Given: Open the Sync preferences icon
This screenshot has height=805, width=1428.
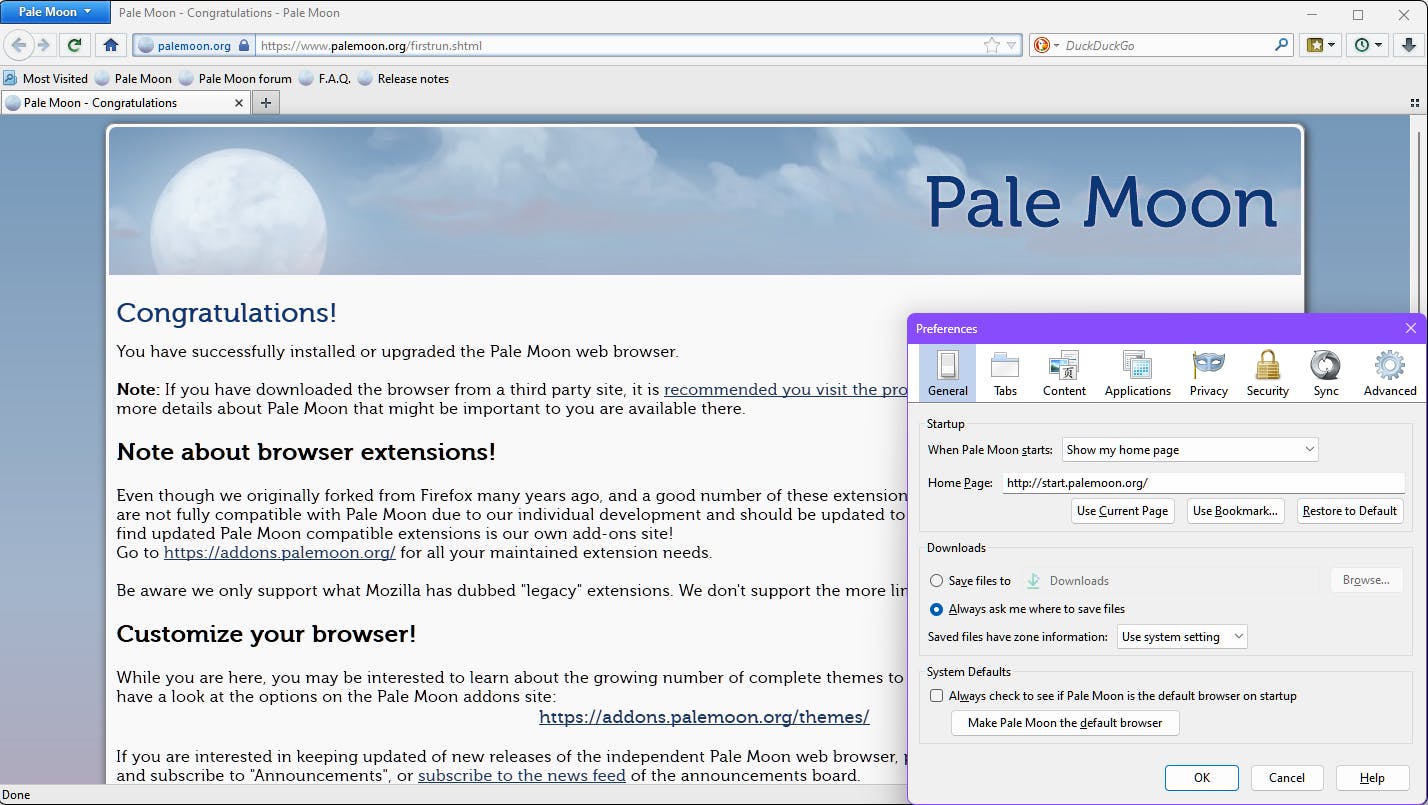Looking at the screenshot, I should pos(1326,373).
